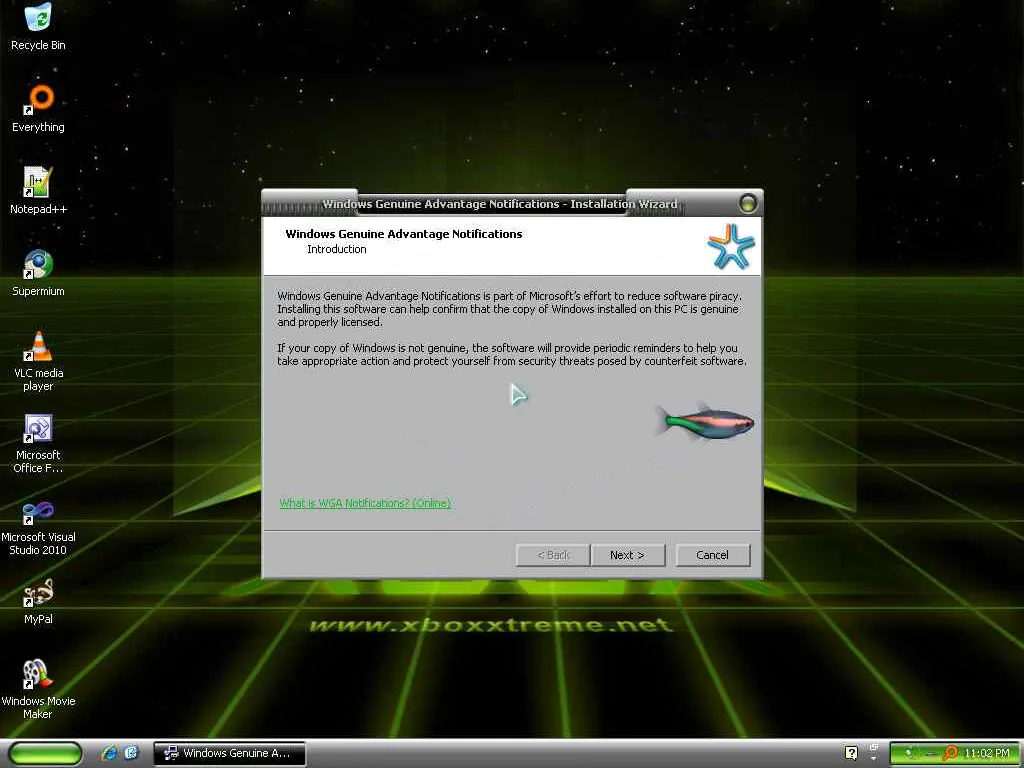Click the Next button in wizard
The image size is (1024, 768).
(x=628, y=555)
